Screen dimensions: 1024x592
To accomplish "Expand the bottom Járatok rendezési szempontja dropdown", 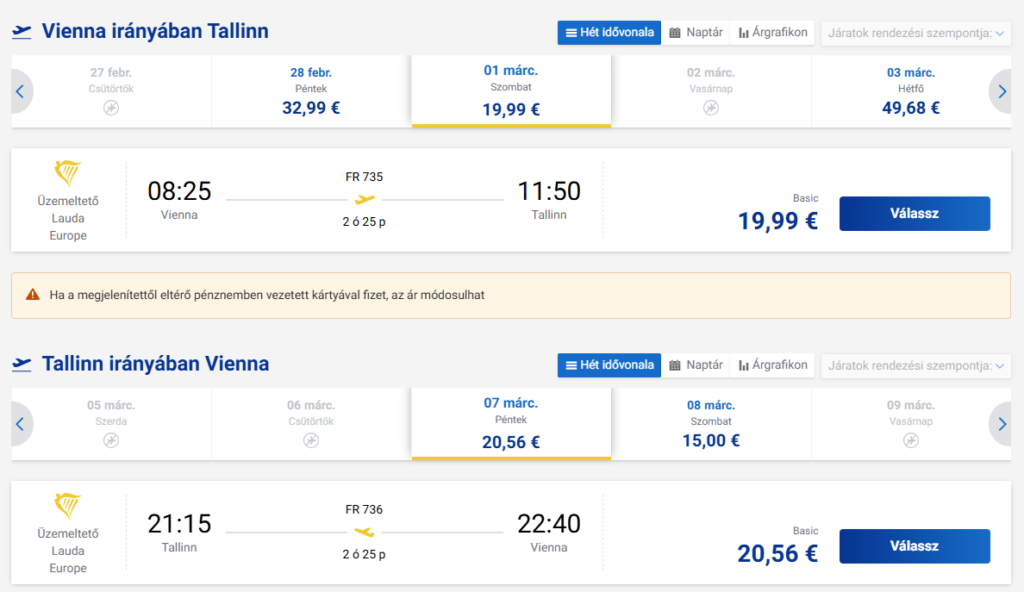I will [916, 365].
